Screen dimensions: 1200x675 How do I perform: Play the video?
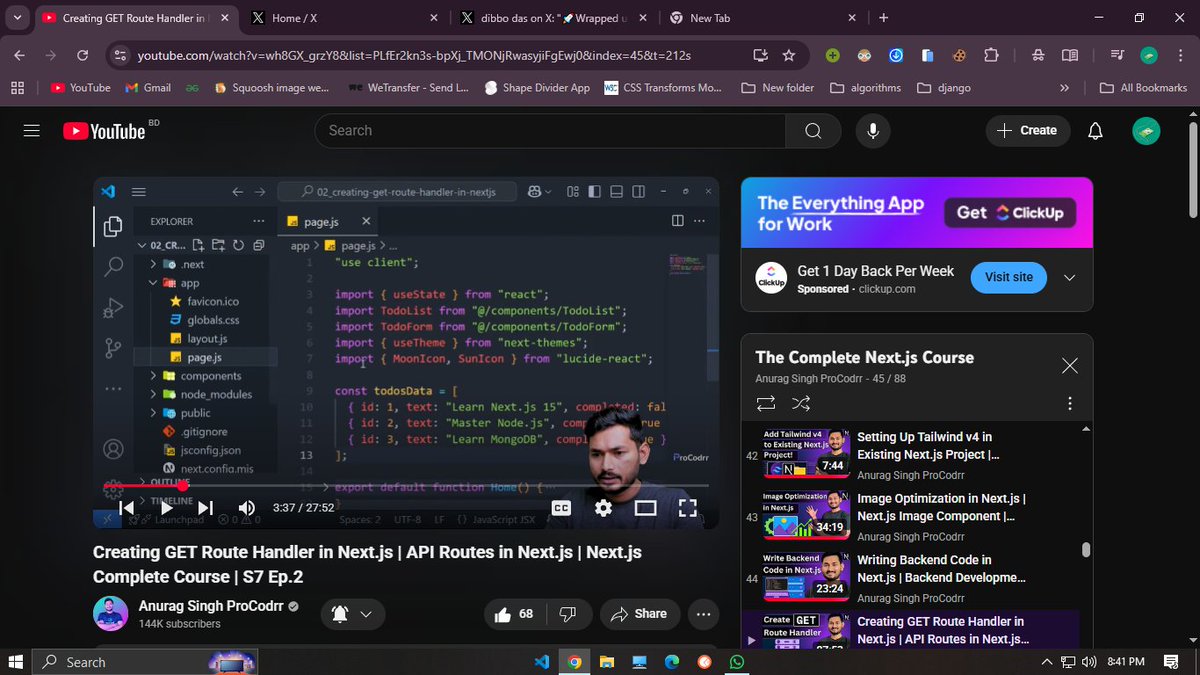click(166, 508)
